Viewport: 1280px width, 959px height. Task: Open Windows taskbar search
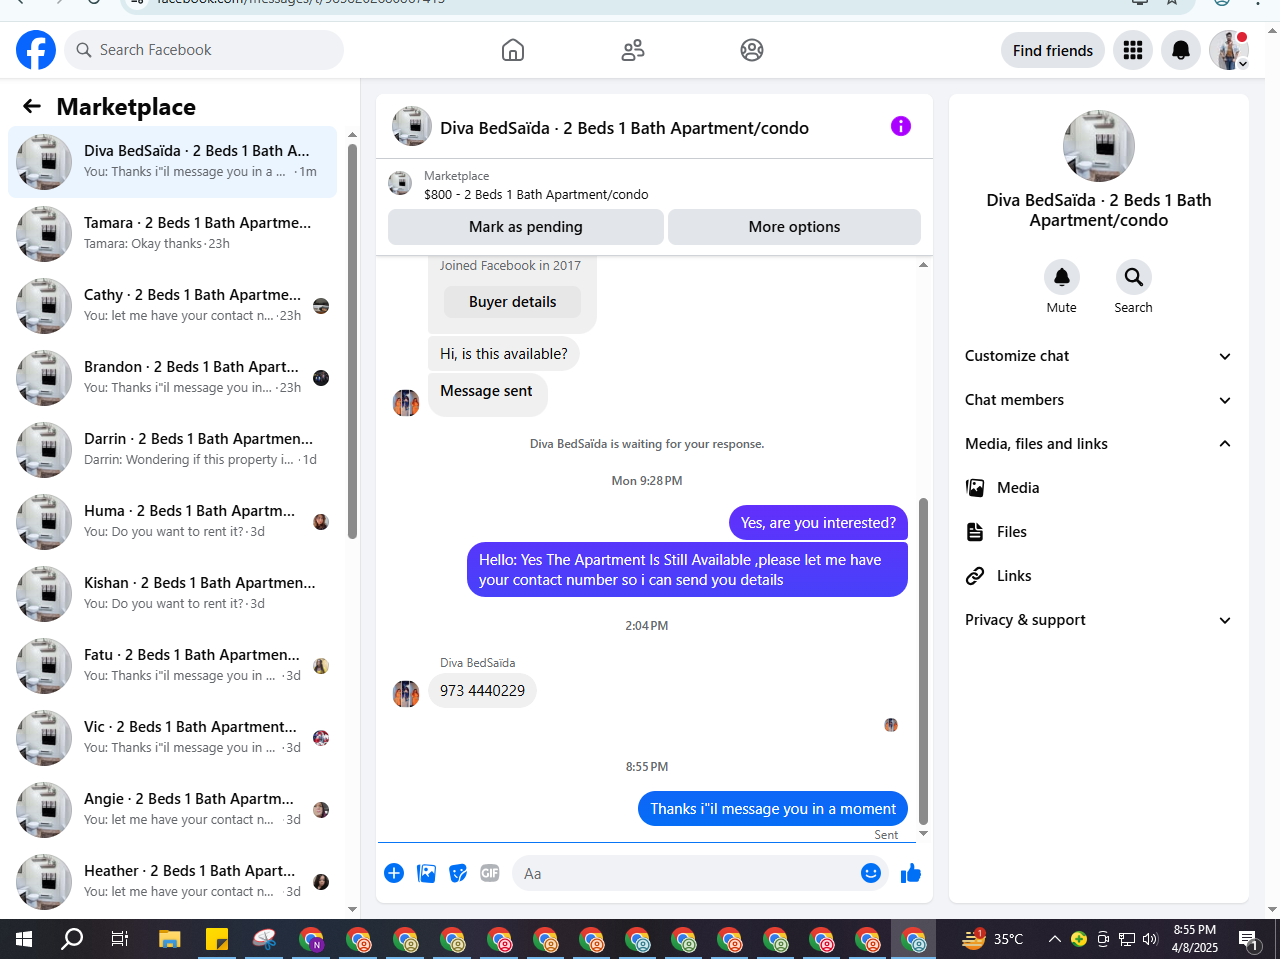pyautogui.click(x=72, y=939)
